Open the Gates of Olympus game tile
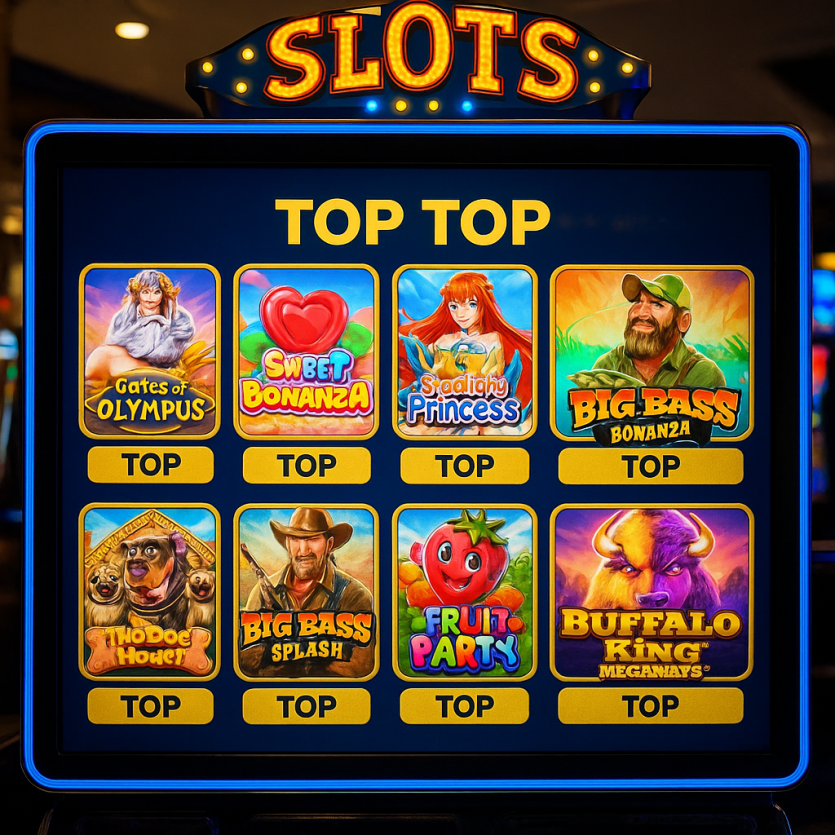 point(150,351)
